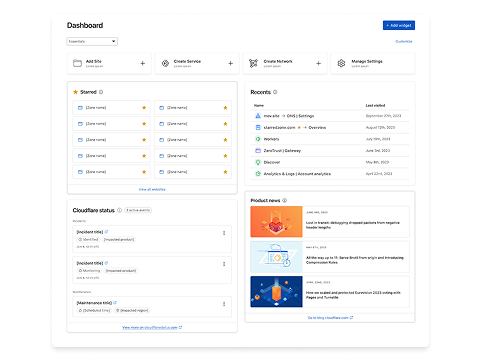Screen dimensions: 480x360
Task: Click DNS | Settings in mov.site row
Action: (x=300, y=116)
